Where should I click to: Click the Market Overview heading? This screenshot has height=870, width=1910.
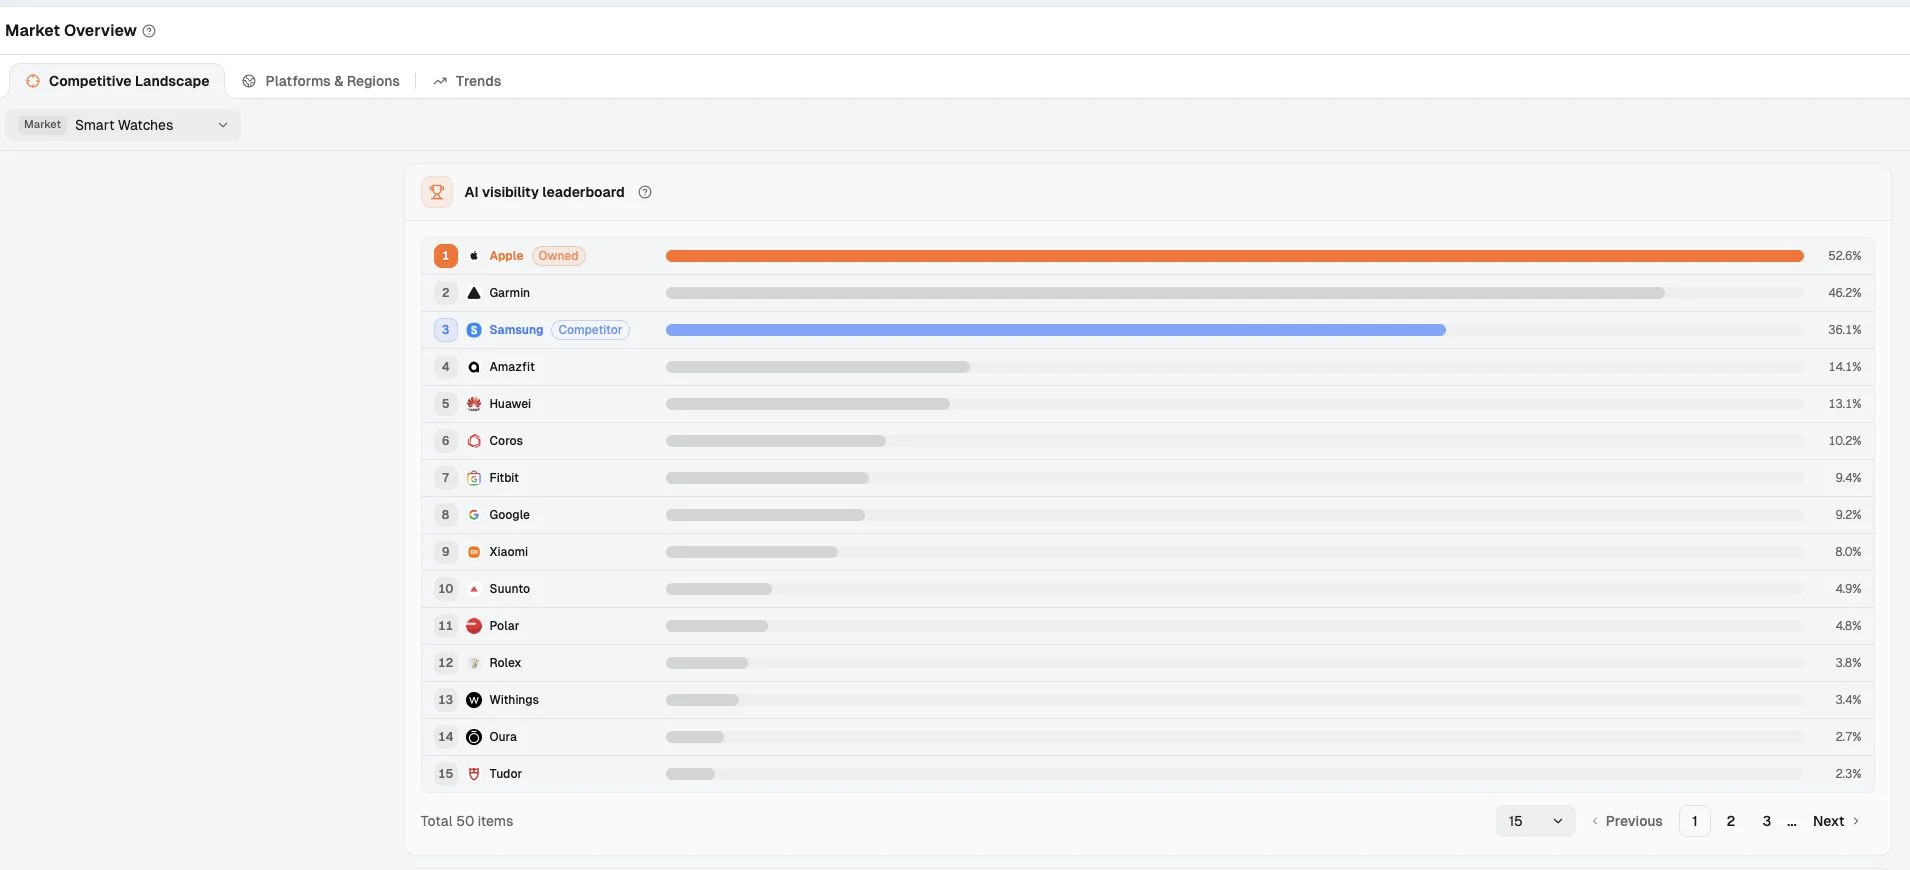pyautogui.click(x=70, y=31)
